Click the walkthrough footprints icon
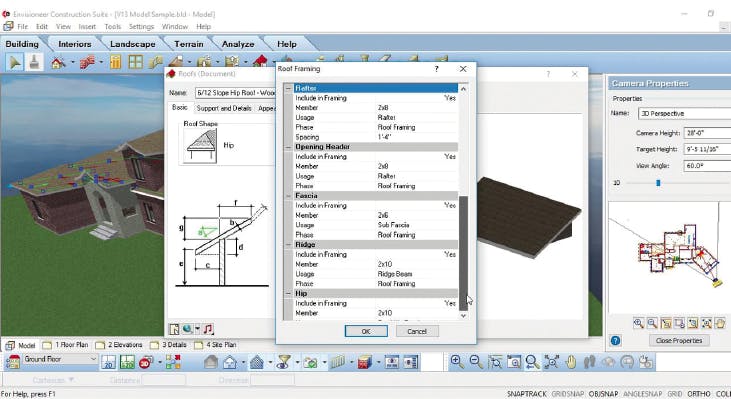The width and height of the screenshot is (731, 399). pyautogui.click(x=590, y=362)
